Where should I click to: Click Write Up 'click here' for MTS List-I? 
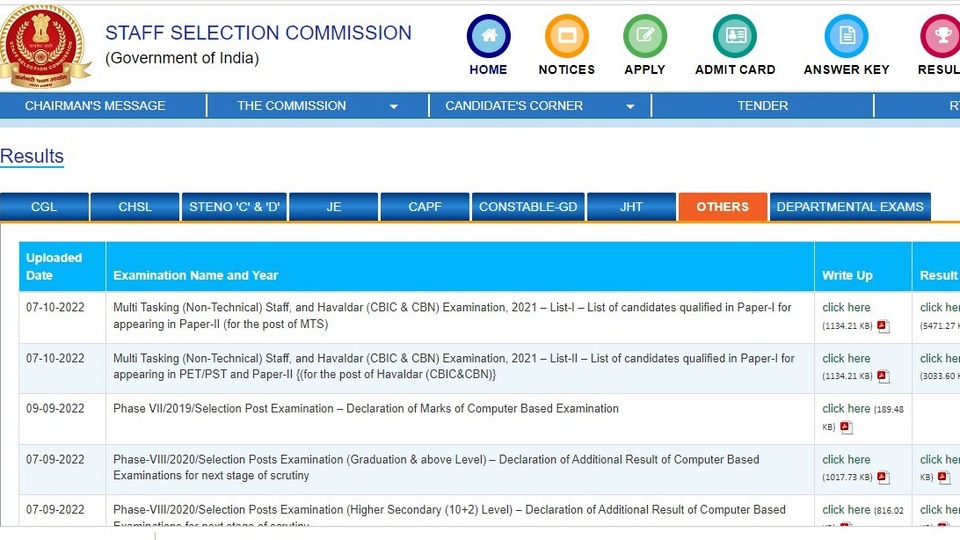pyautogui.click(x=846, y=307)
